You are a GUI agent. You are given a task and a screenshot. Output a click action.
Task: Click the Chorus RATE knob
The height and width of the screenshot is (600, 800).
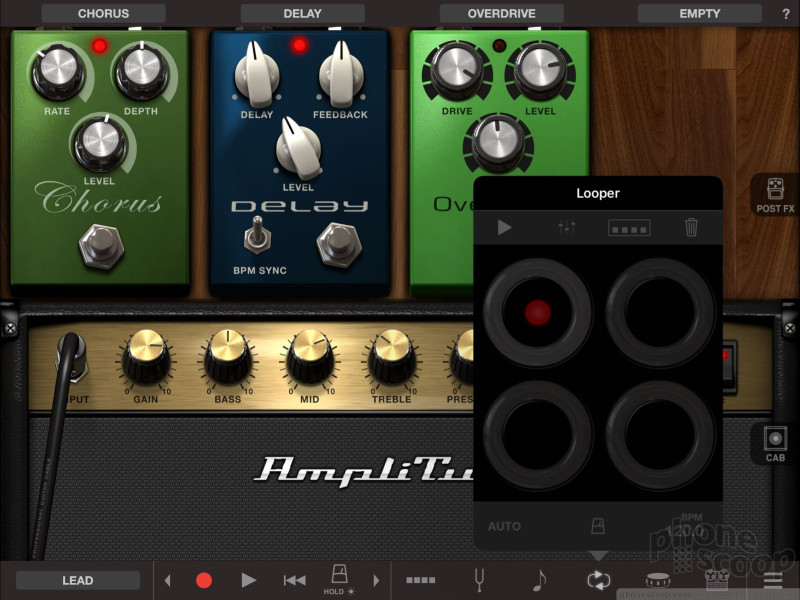(58, 73)
